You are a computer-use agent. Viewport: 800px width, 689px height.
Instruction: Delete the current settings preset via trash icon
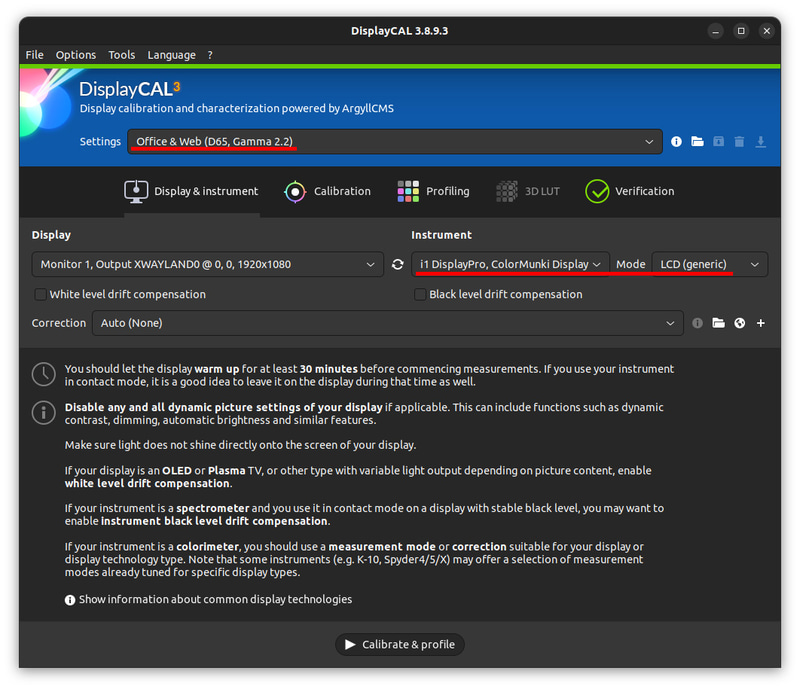[x=740, y=142]
